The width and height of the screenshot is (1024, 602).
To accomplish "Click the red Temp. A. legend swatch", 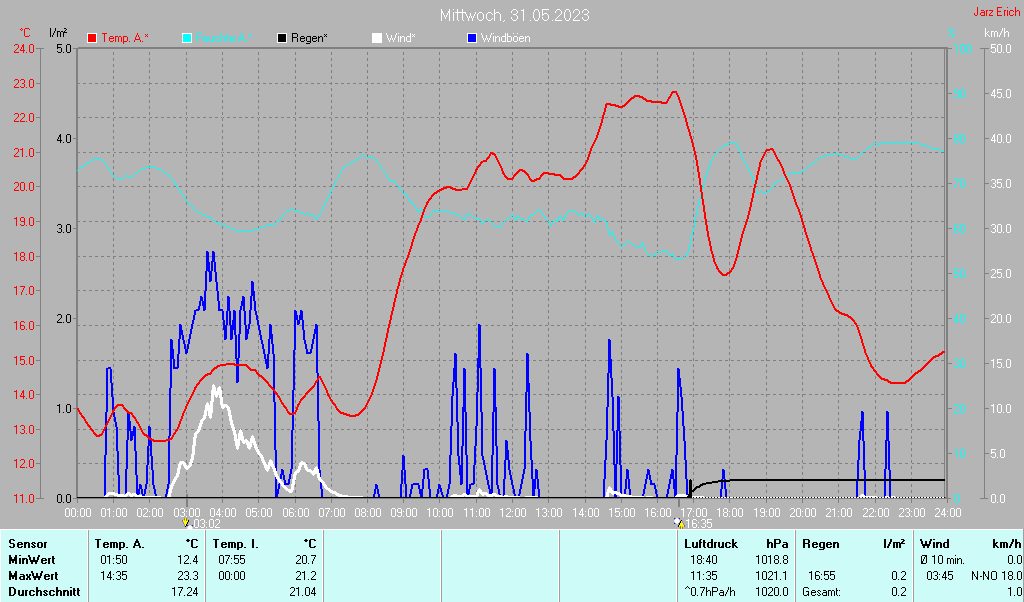I will coord(93,38).
